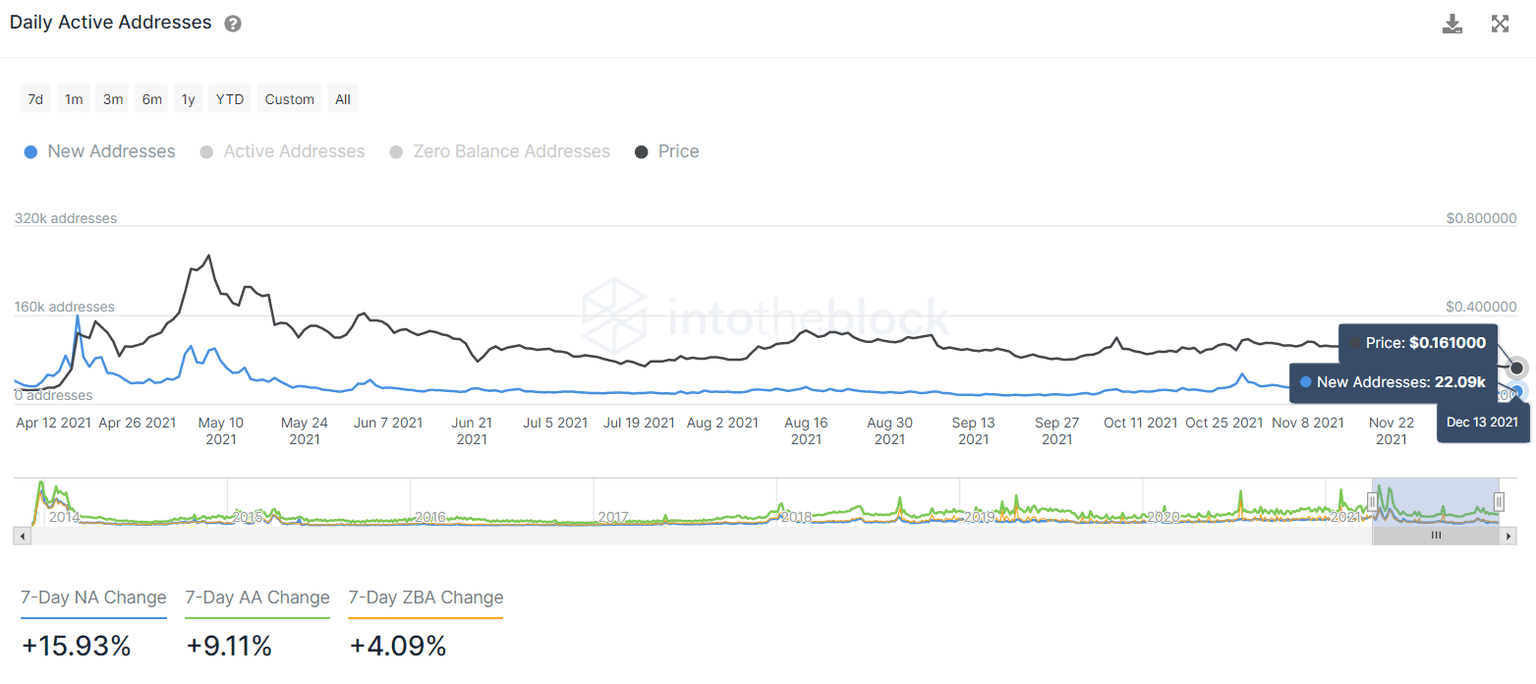Click the download chart icon
Image resolution: width=1536 pixels, height=684 pixels.
click(1452, 24)
